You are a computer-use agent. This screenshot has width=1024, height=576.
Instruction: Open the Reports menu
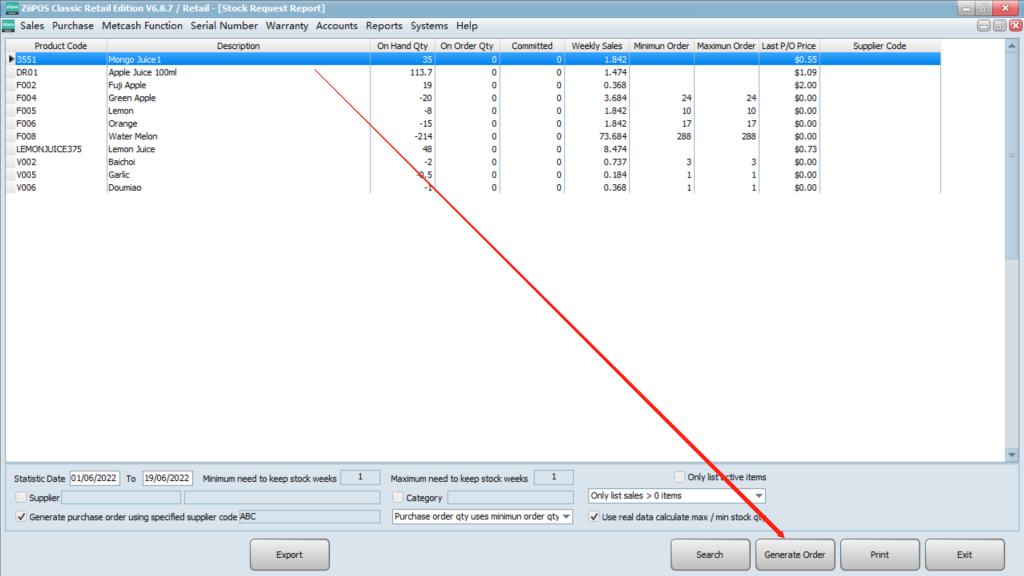384,26
